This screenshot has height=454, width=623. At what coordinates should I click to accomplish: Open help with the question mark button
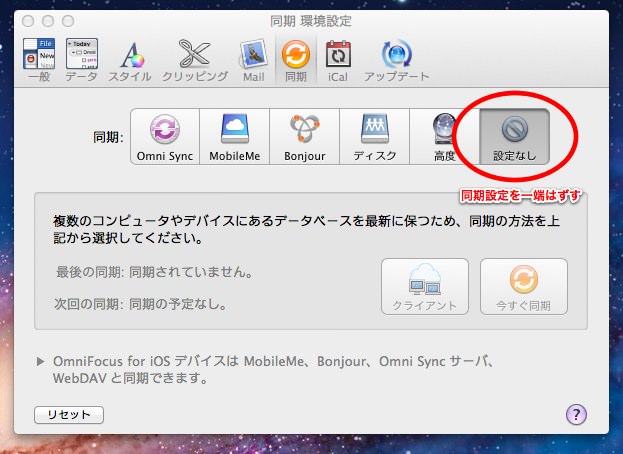tap(576, 414)
